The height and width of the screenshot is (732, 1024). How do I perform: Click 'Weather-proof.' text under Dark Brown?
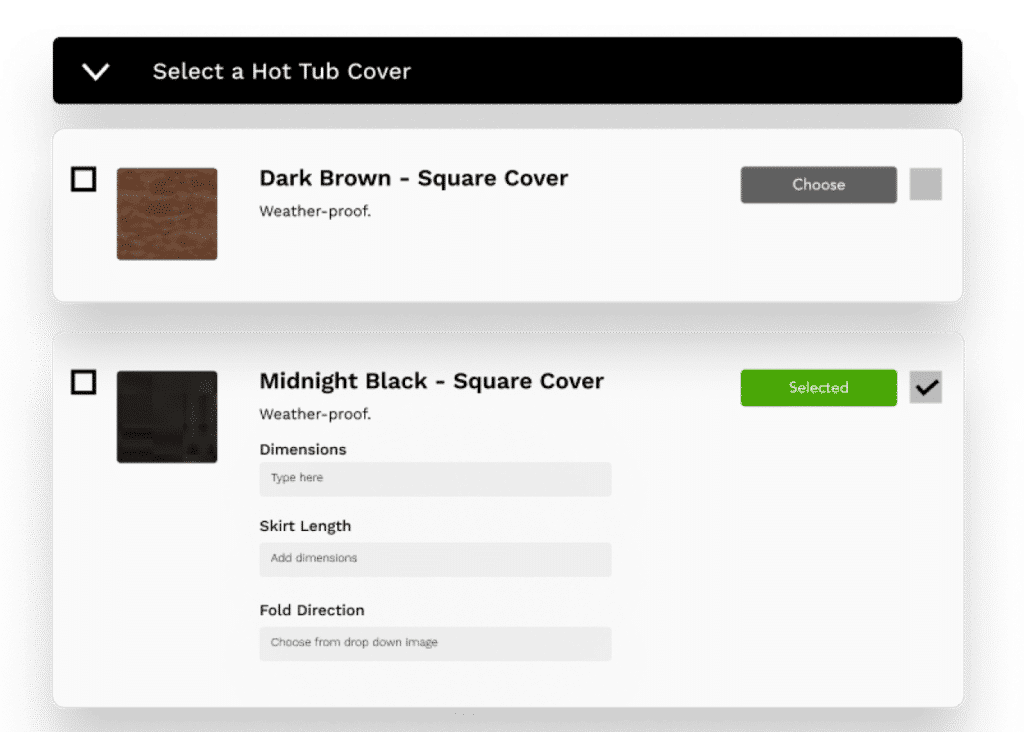click(315, 211)
